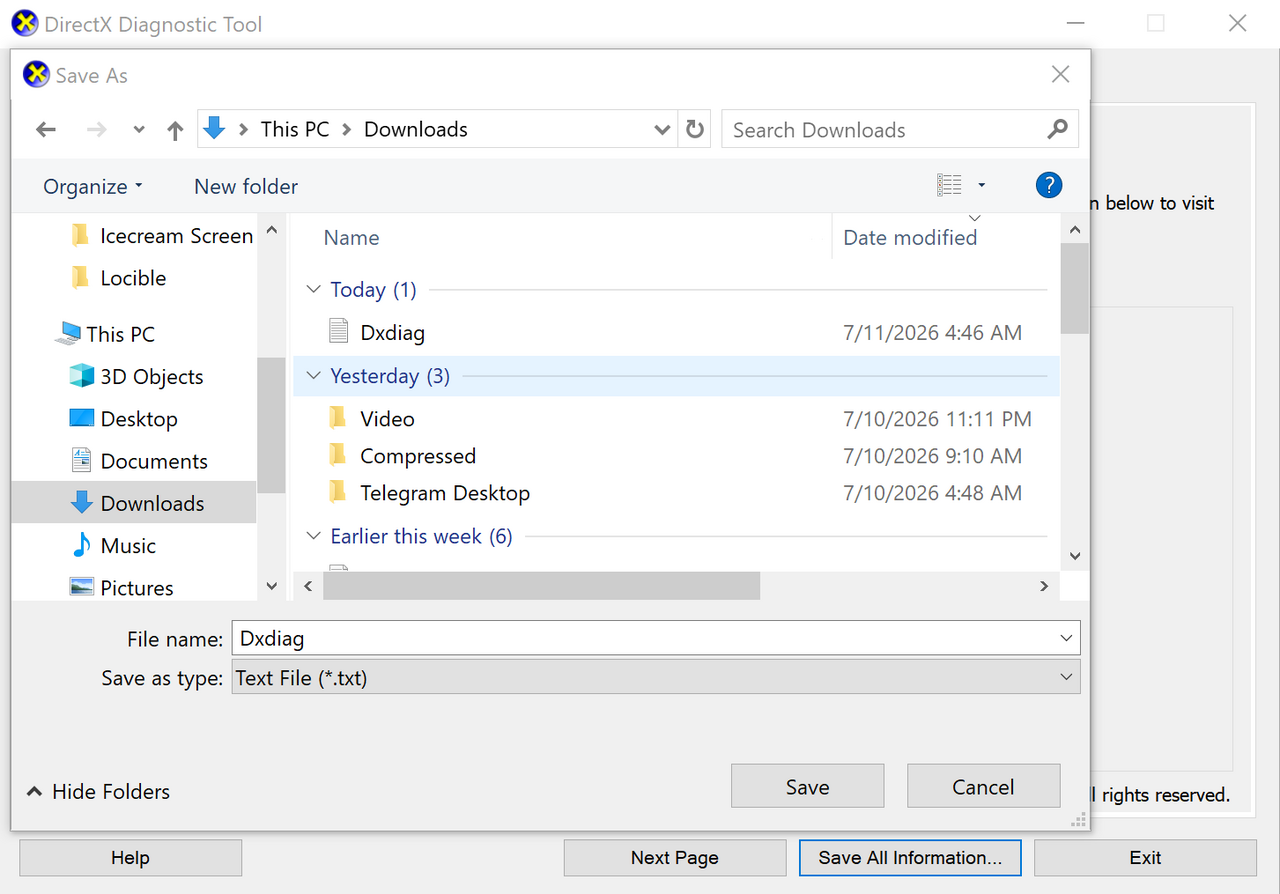Viewport: 1280px width, 894px height.
Task: Expand the address bar path dropdown
Action: [661, 129]
